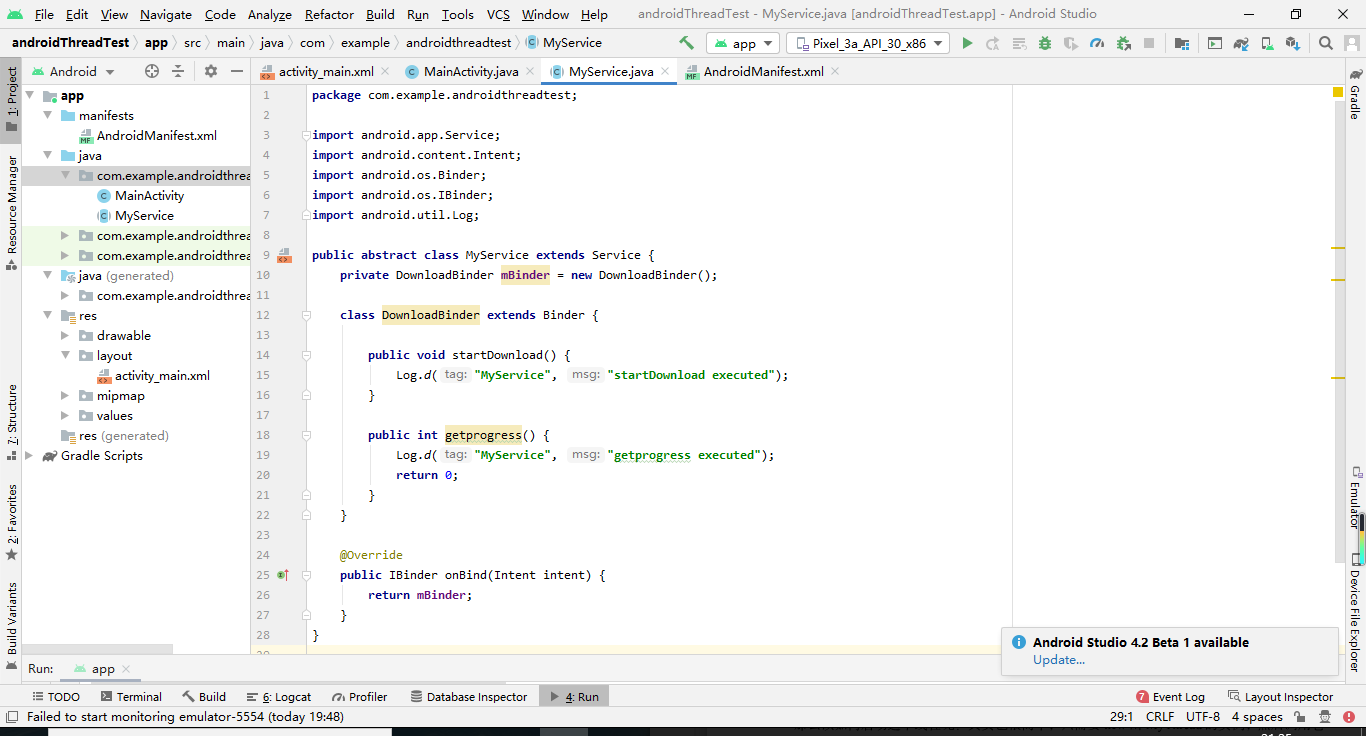This screenshot has height=736, width=1366.
Task: Toggle the Resource Manager tool window
Action: [x=11, y=210]
